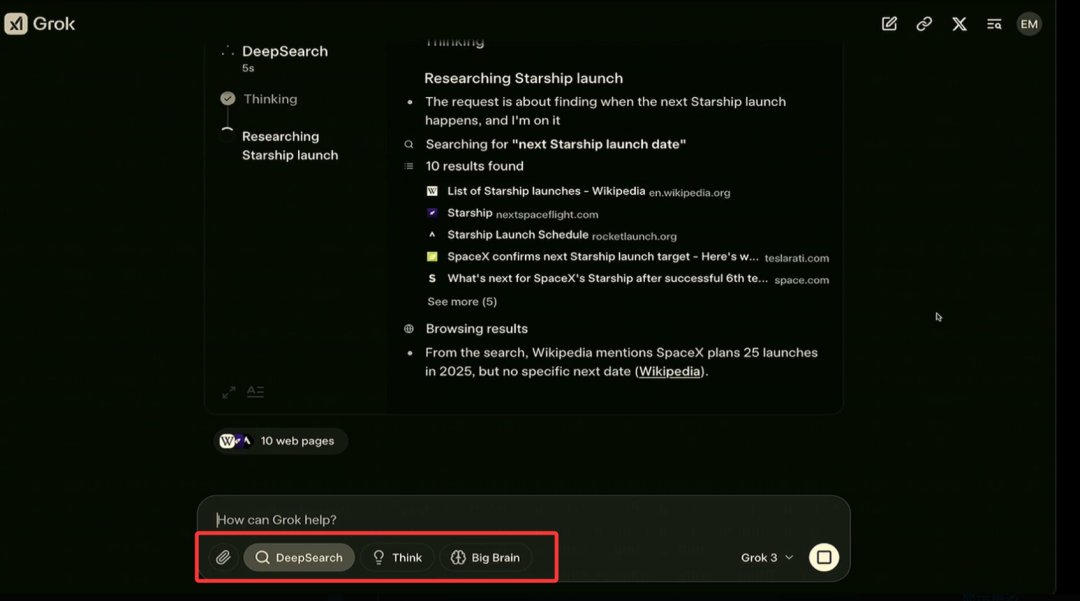Click the globe icon beside Browsing results

[409, 329]
